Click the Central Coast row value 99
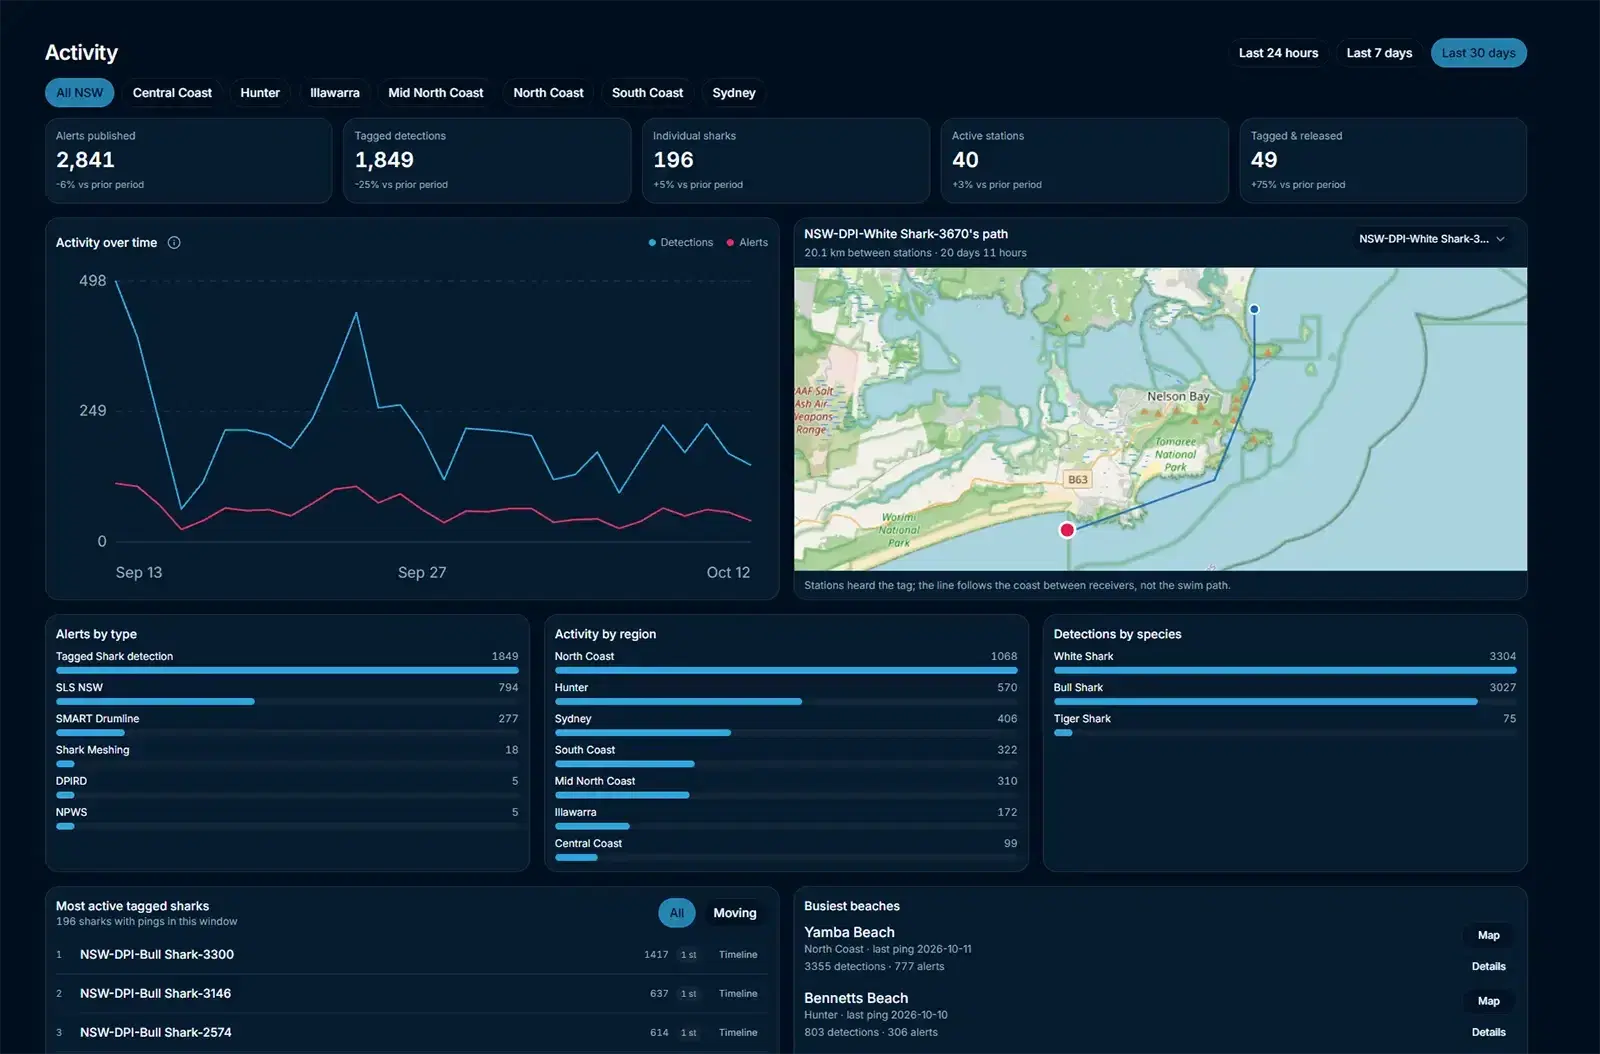The image size is (1600, 1054). coord(1010,844)
